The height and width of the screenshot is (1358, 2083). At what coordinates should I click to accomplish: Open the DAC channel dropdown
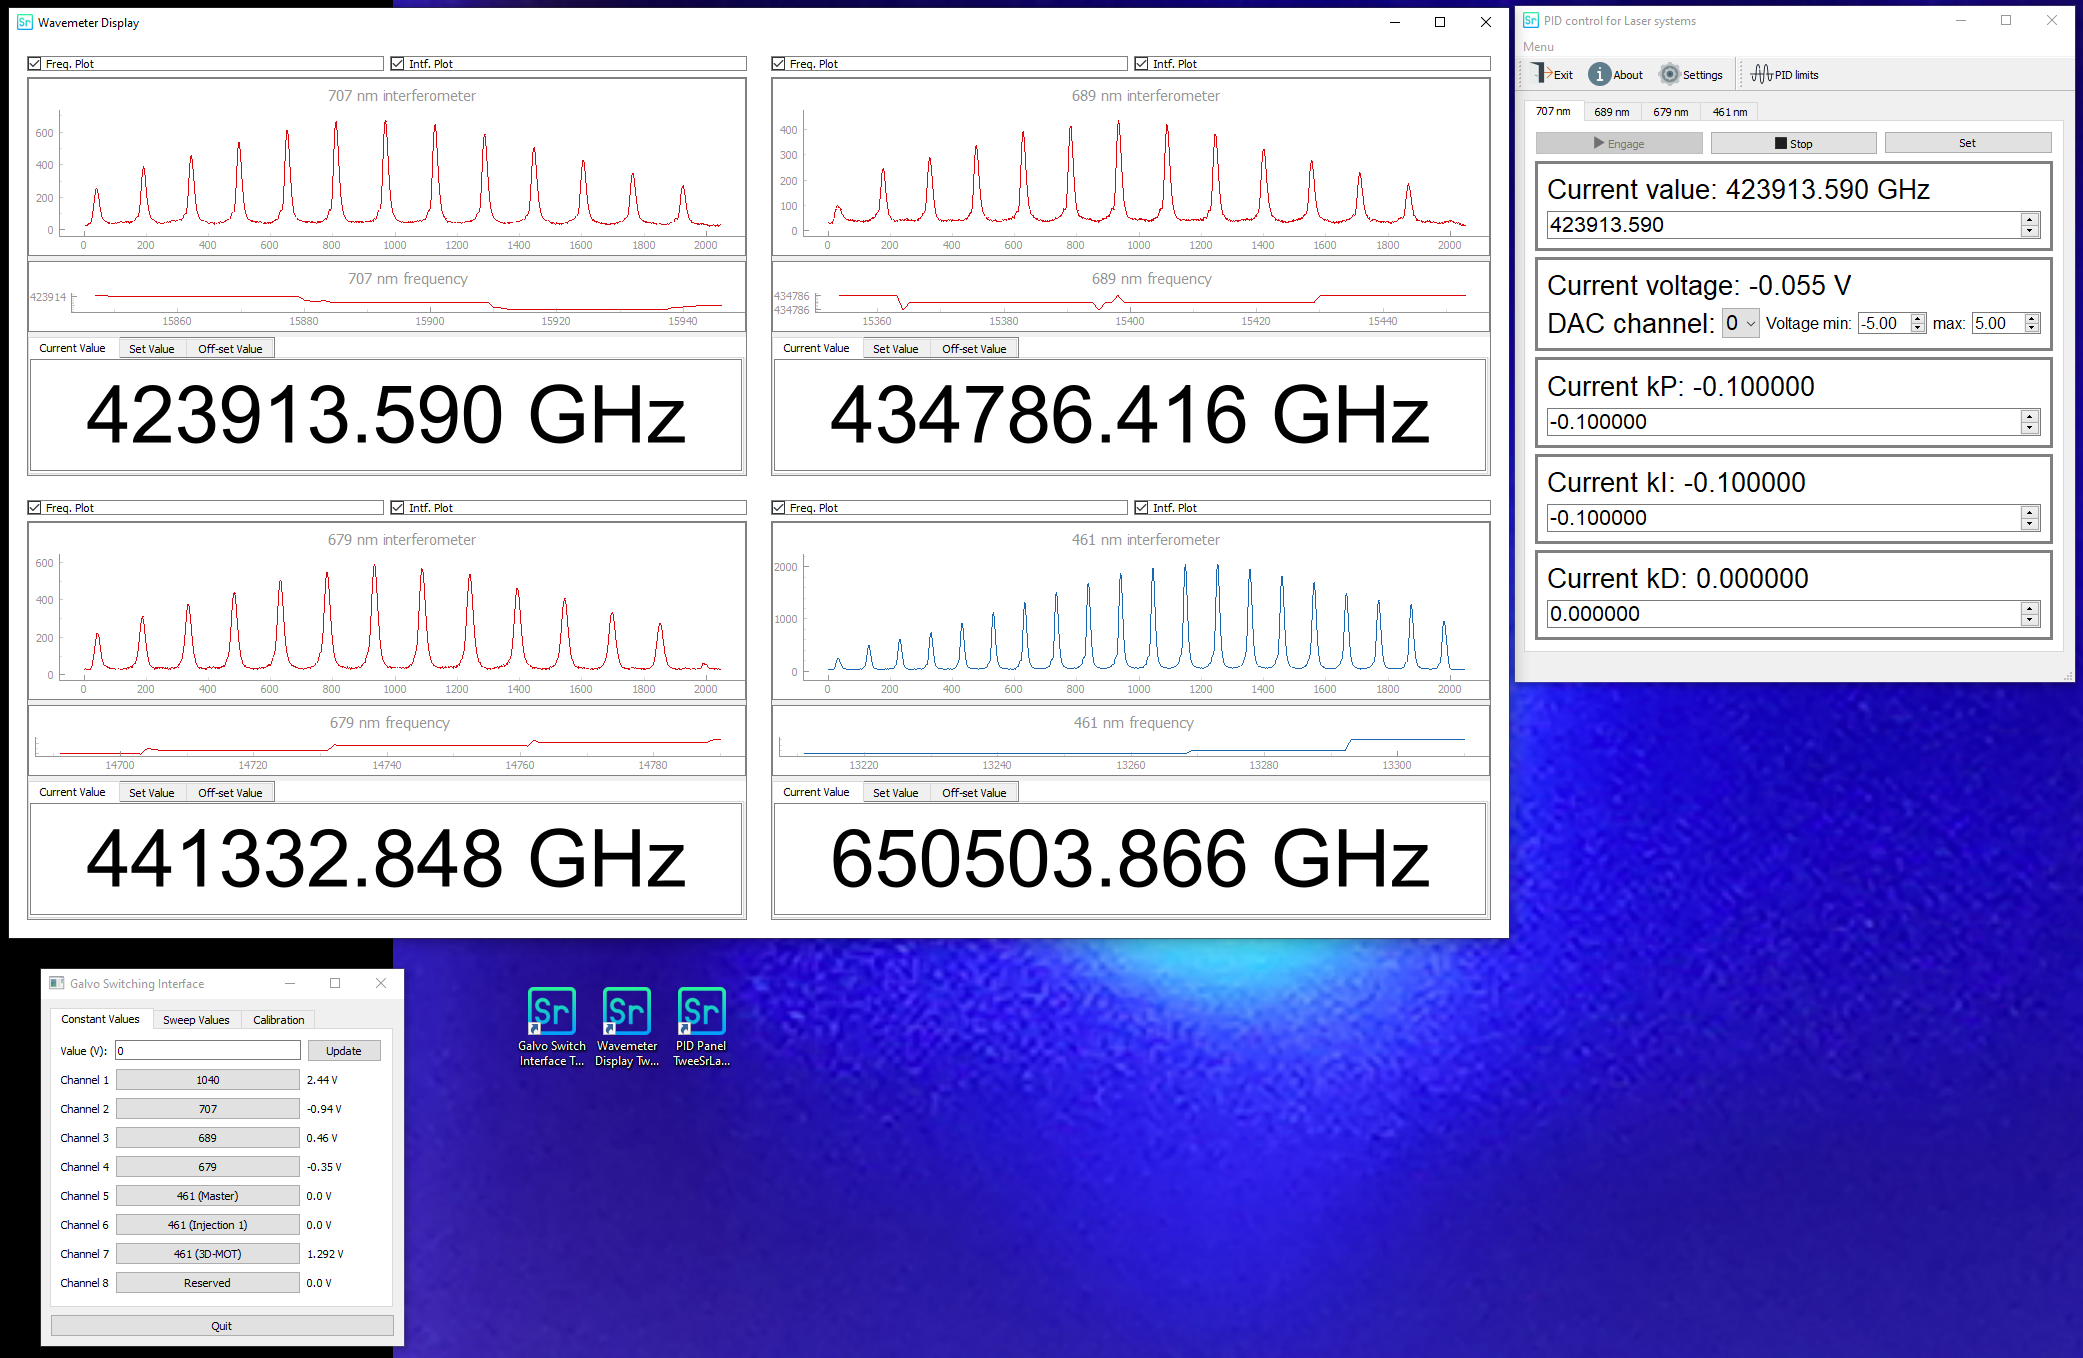pos(1740,323)
